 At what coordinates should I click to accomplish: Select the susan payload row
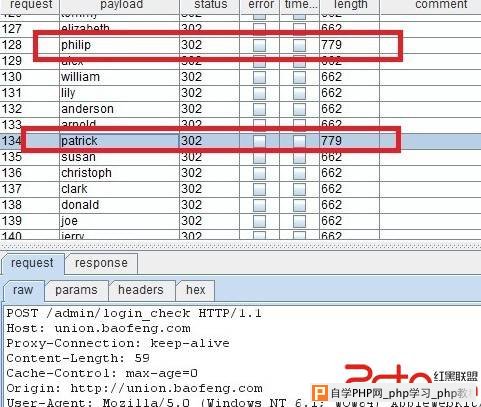click(240, 157)
